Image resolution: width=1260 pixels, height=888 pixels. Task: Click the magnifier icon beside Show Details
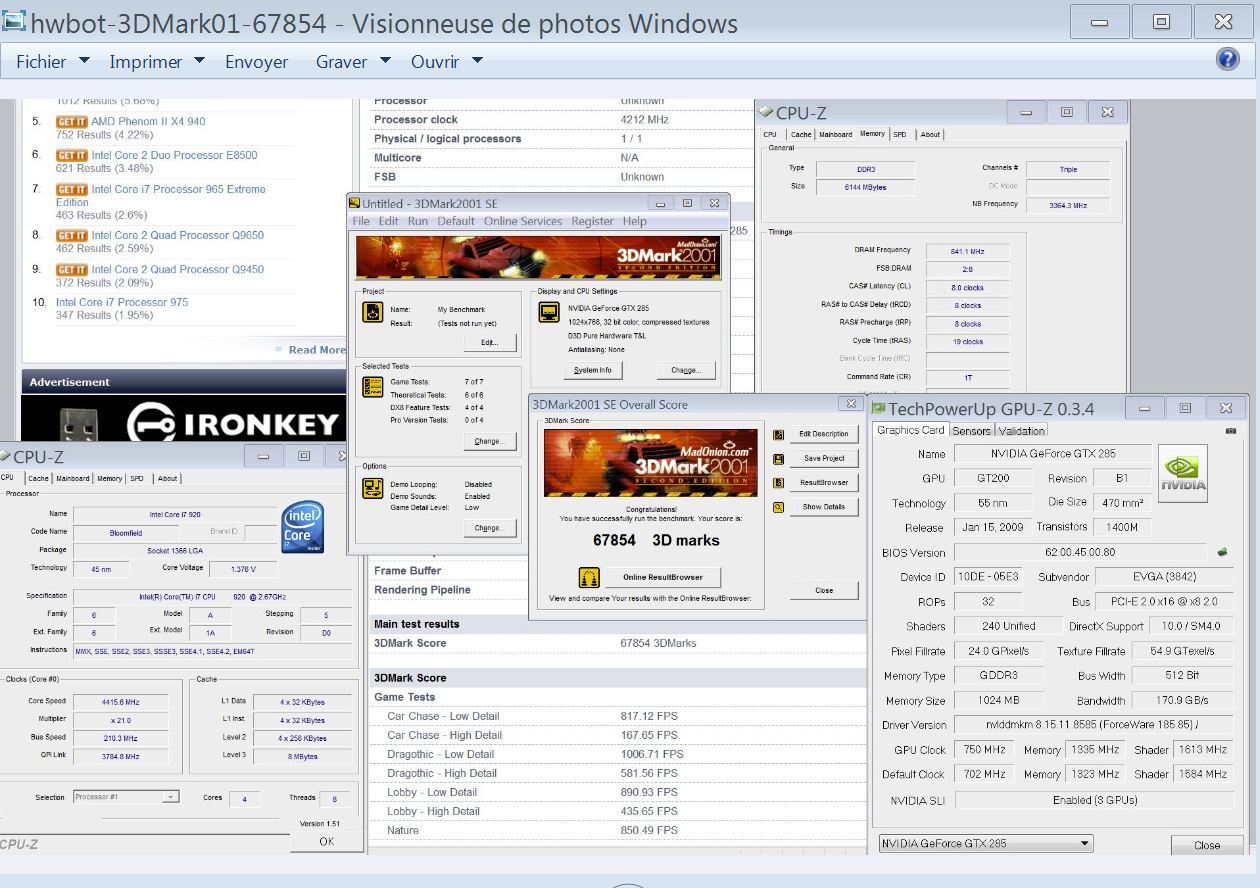coord(779,507)
